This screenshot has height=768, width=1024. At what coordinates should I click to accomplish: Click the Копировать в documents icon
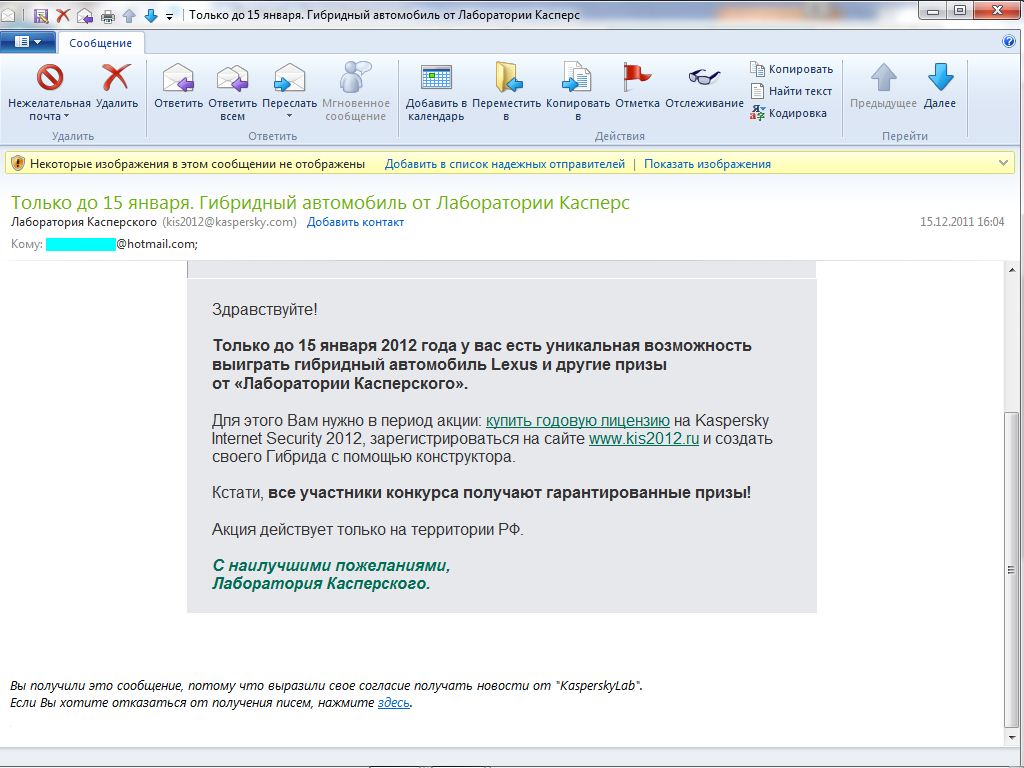(x=577, y=77)
